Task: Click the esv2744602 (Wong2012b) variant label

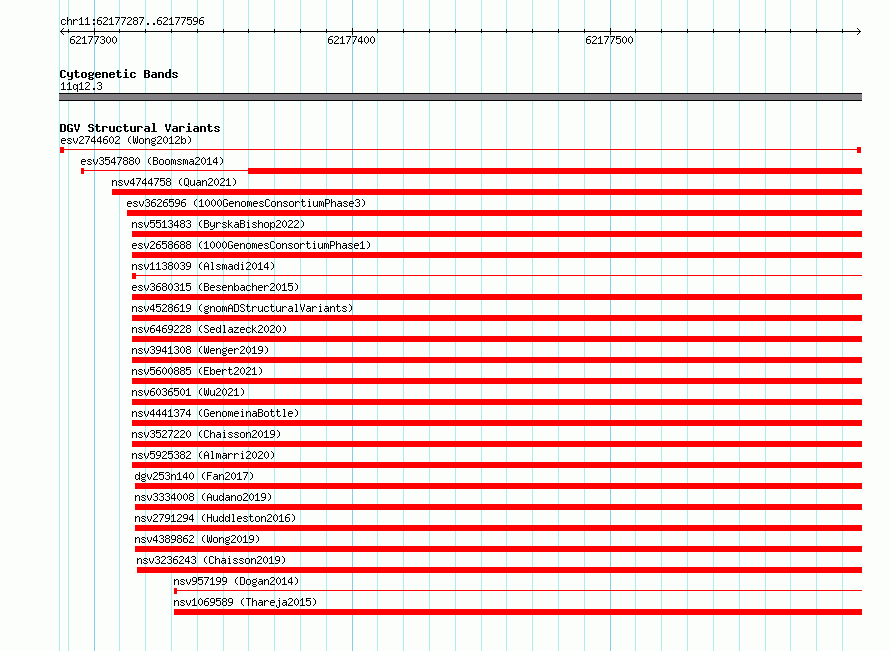Action: tap(126, 140)
